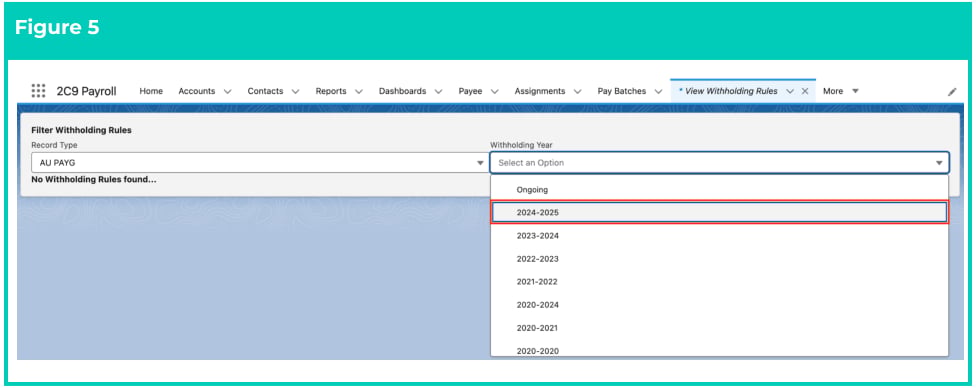This screenshot has width=976, height=388.
Task: Expand the Pay Batches tab chevron
Action: coord(658,91)
